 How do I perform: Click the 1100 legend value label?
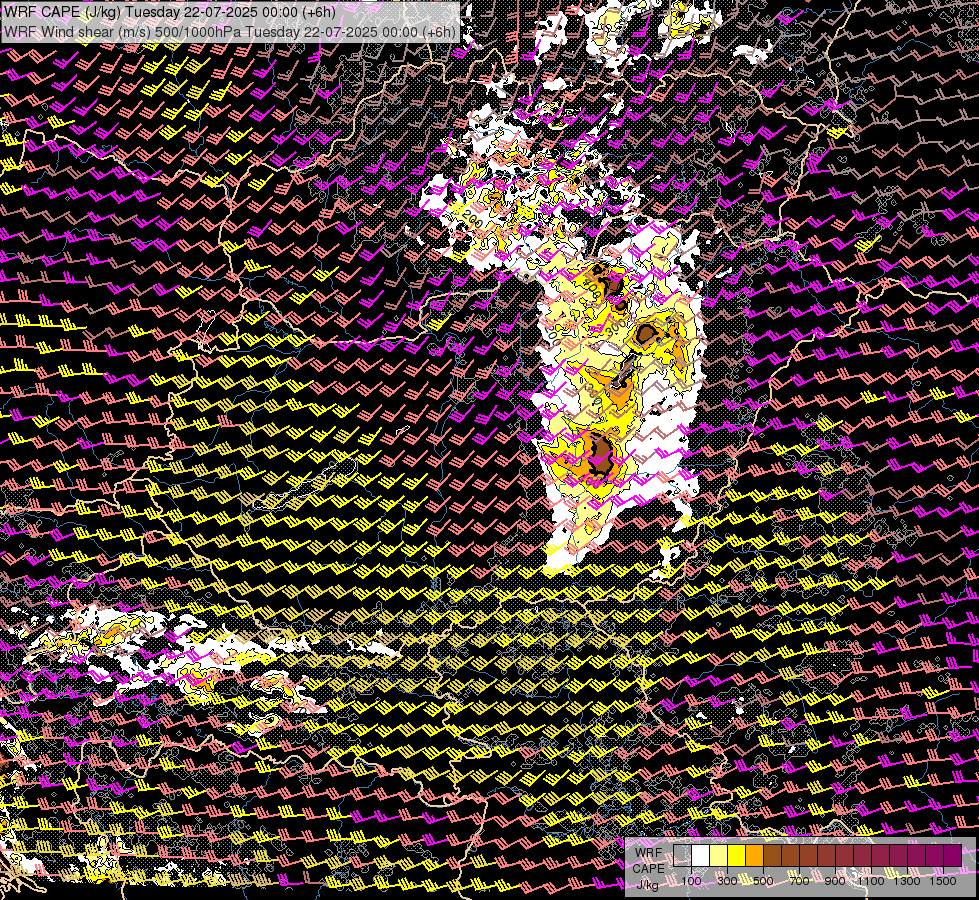870,881
